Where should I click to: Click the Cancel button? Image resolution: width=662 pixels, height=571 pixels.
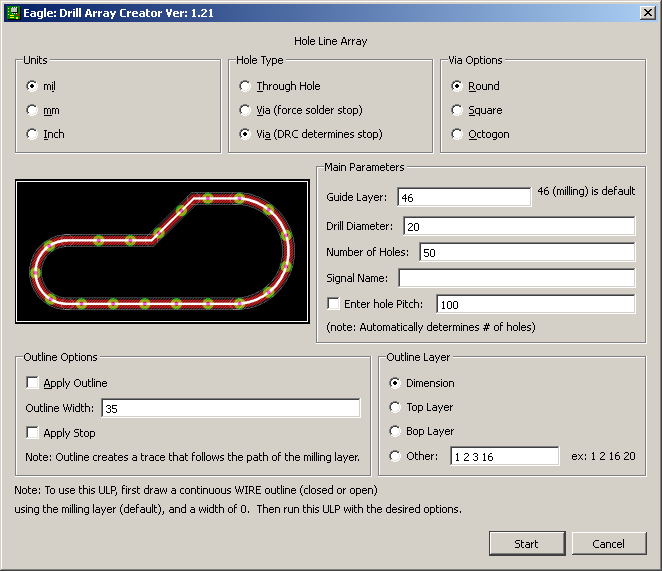coord(609,544)
